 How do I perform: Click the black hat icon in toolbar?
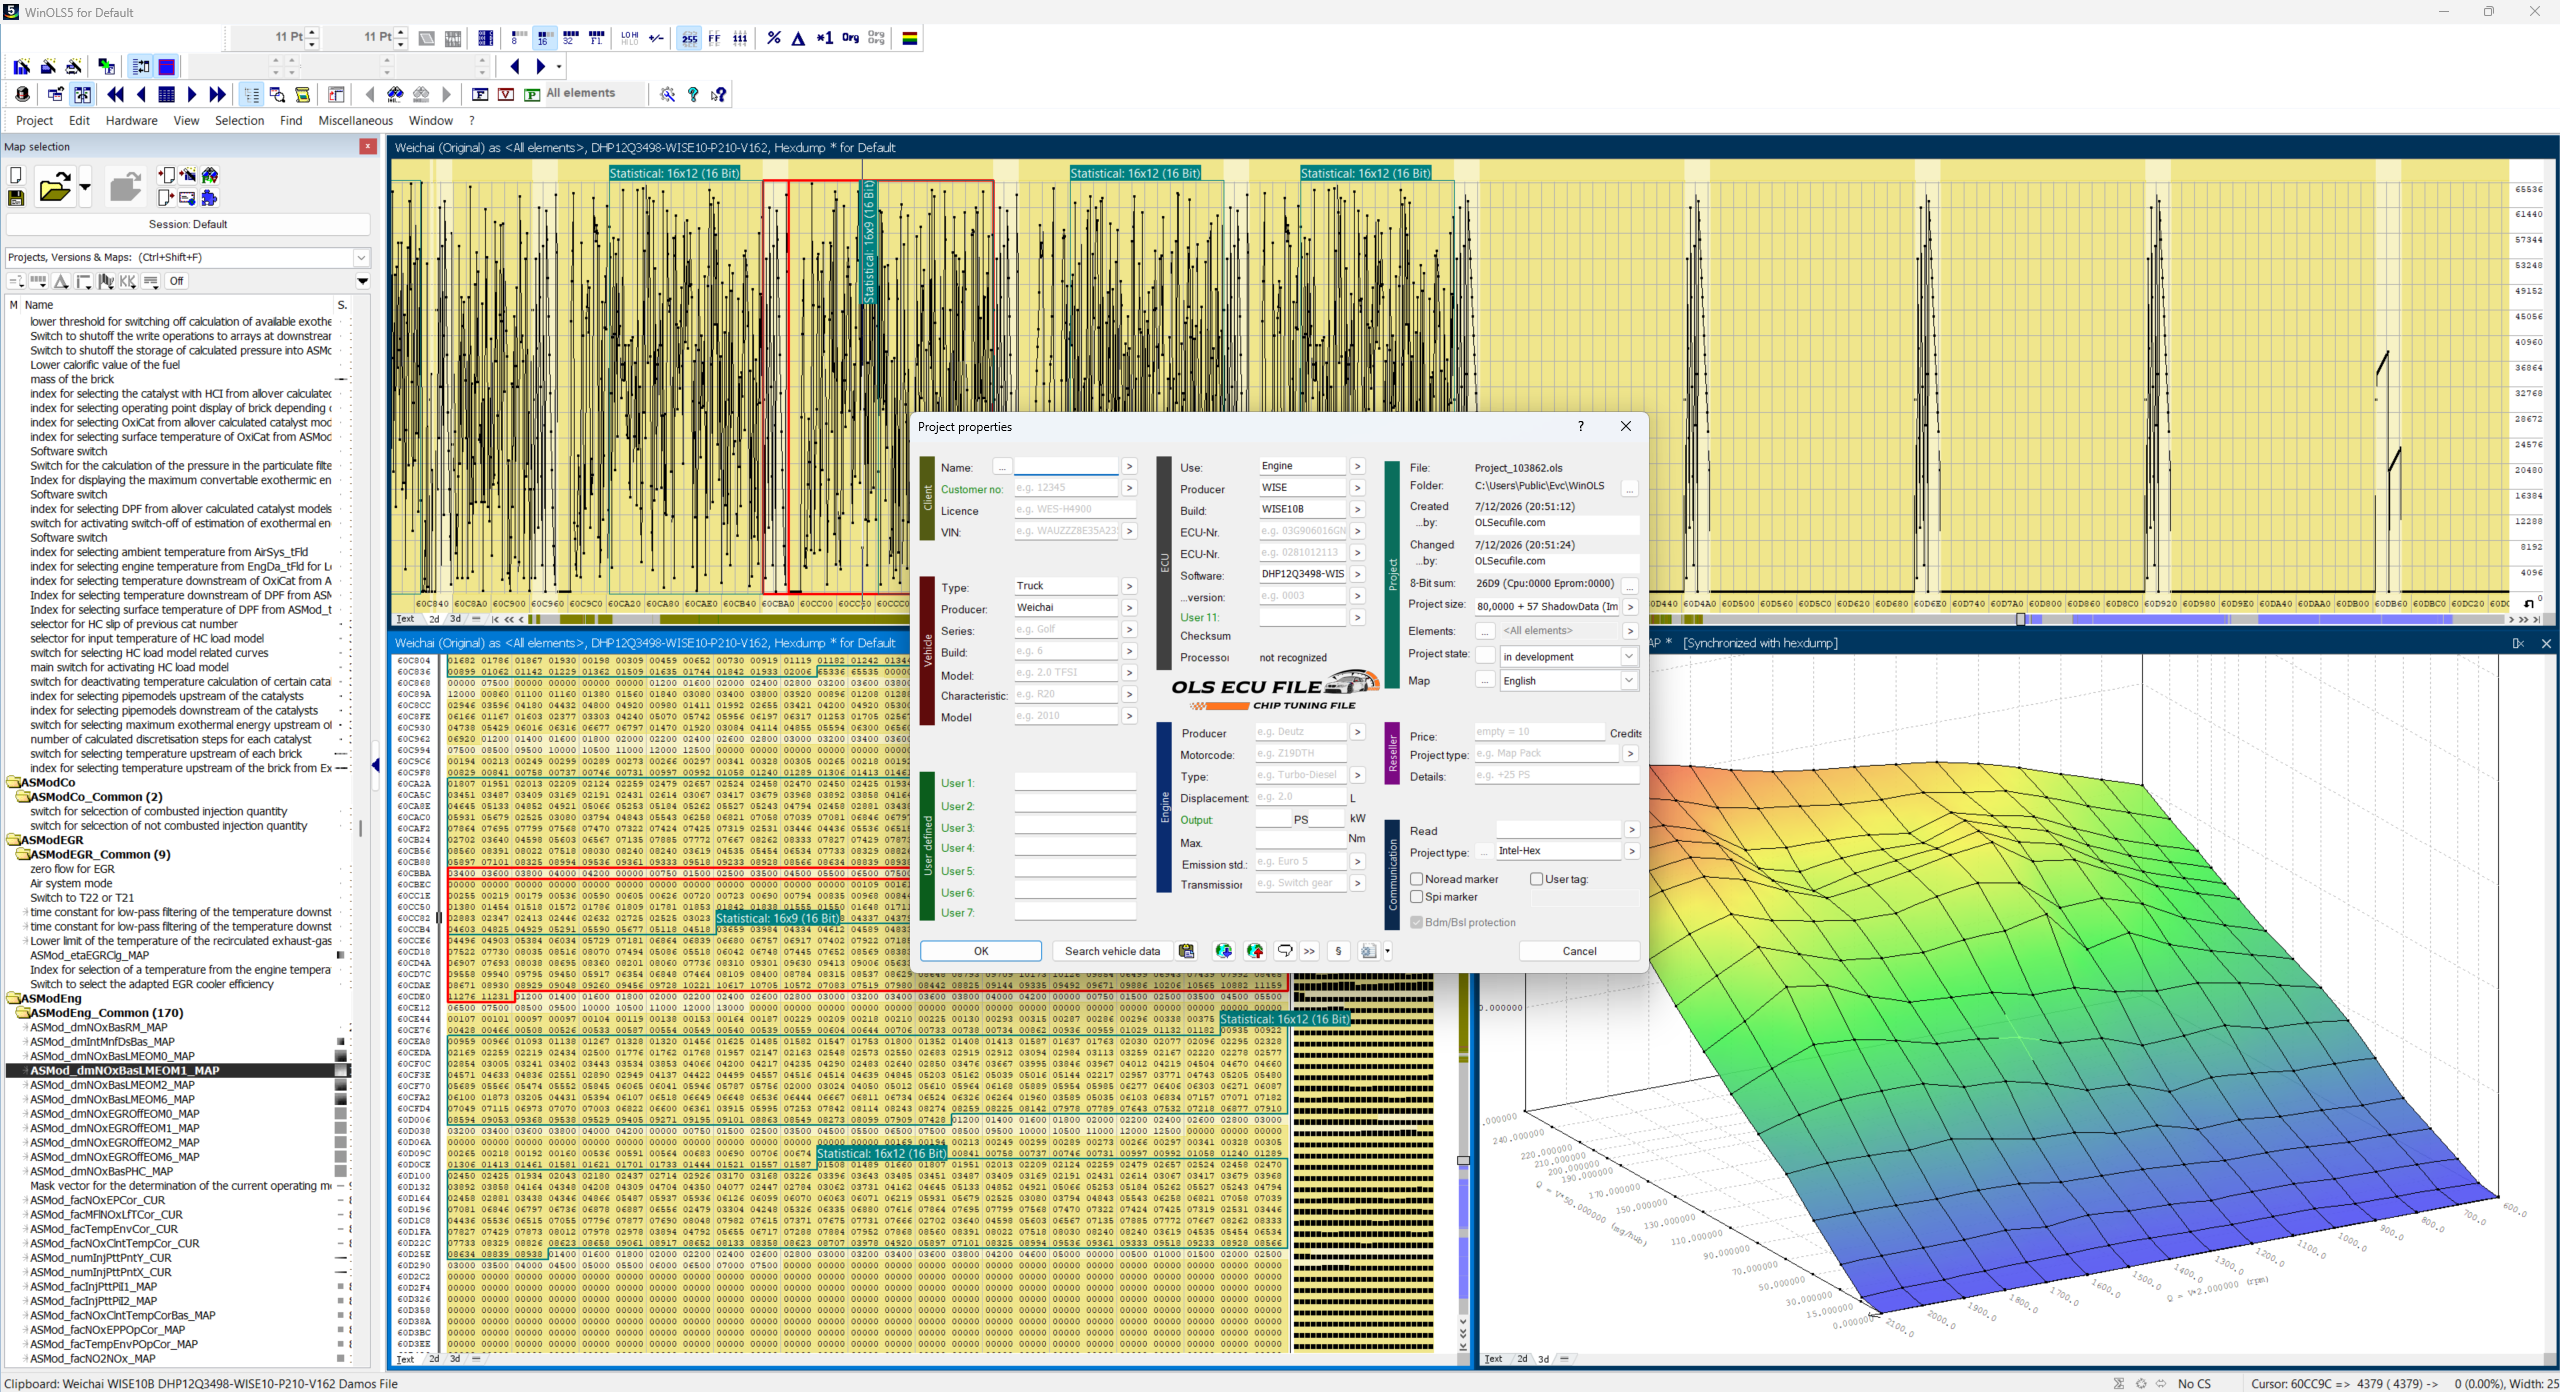point(22,94)
